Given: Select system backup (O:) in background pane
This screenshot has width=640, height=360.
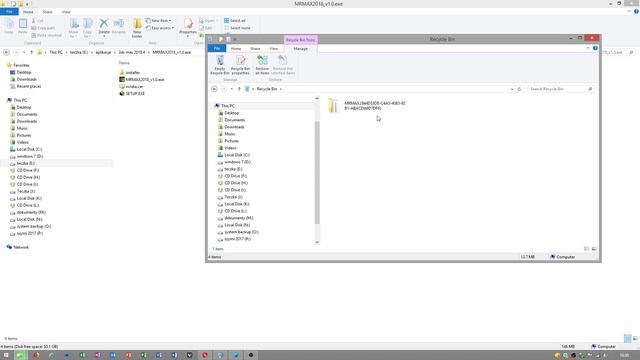Looking at the screenshot, I should coord(33,227).
